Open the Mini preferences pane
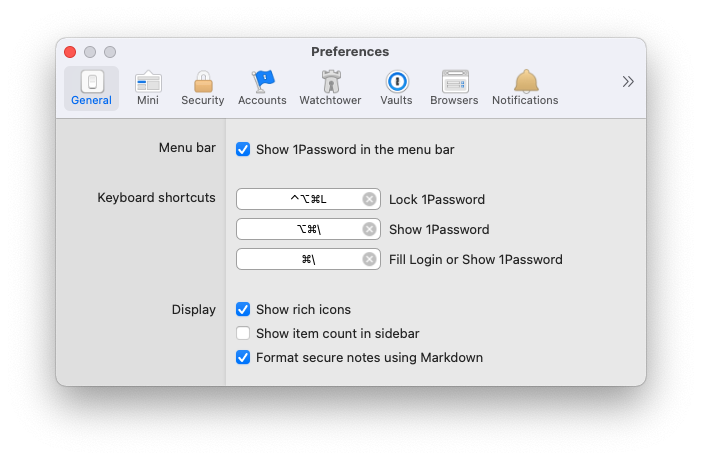 [x=148, y=88]
